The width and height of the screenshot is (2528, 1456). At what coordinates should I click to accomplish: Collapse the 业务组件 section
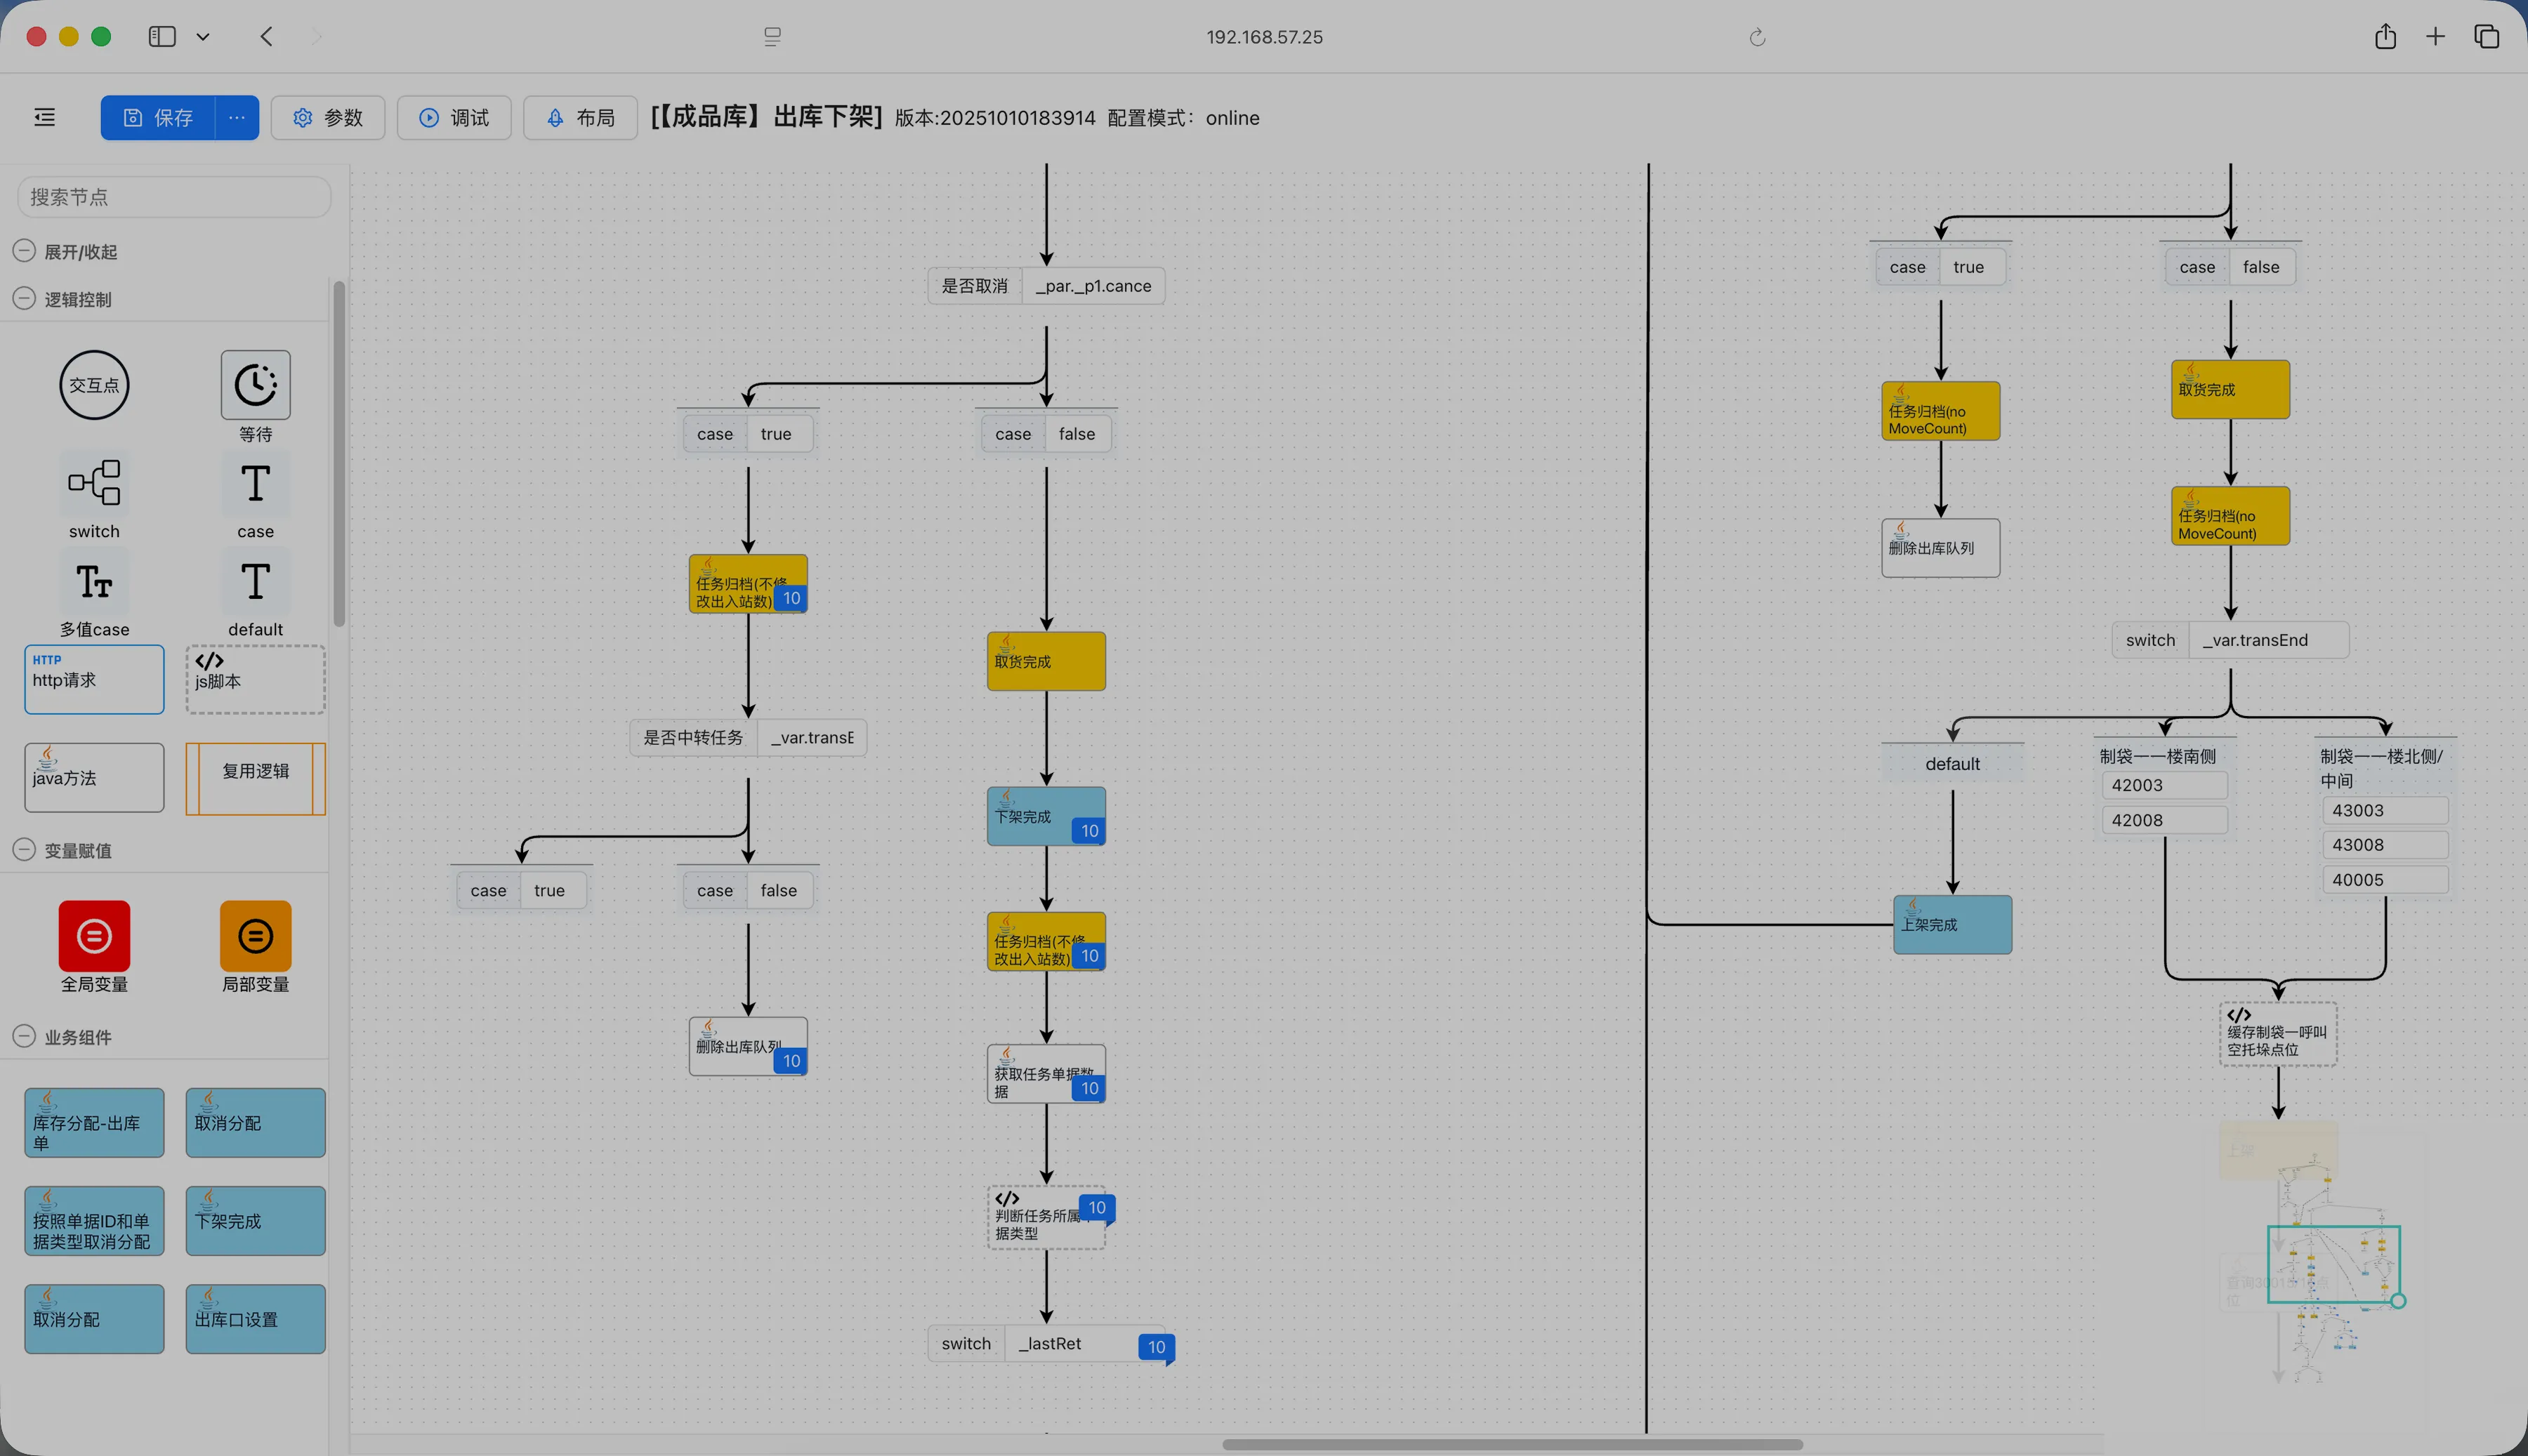click(24, 1037)
